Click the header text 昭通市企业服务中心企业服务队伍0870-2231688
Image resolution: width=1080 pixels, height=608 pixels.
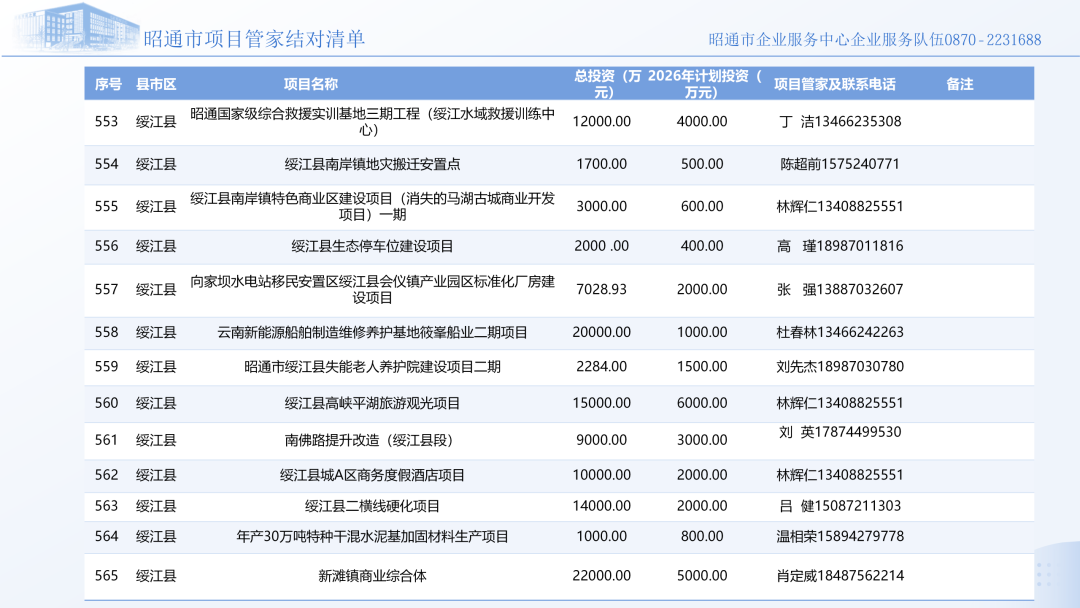point(875,40)
